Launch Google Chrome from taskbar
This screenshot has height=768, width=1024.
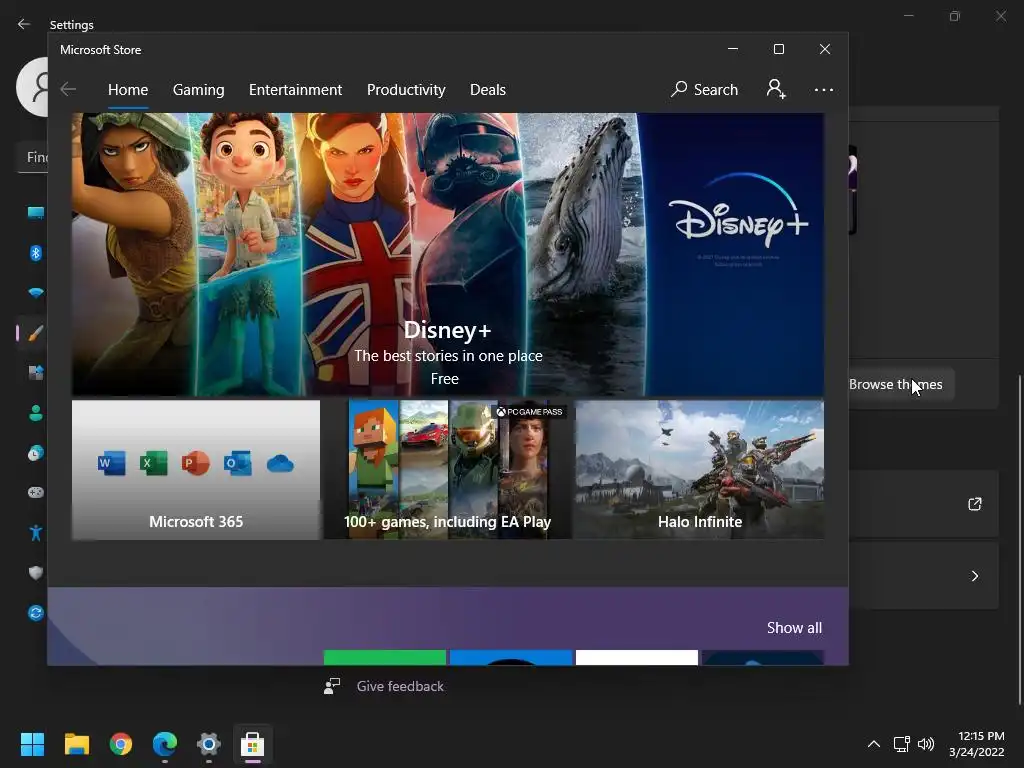tap(121, 744)
